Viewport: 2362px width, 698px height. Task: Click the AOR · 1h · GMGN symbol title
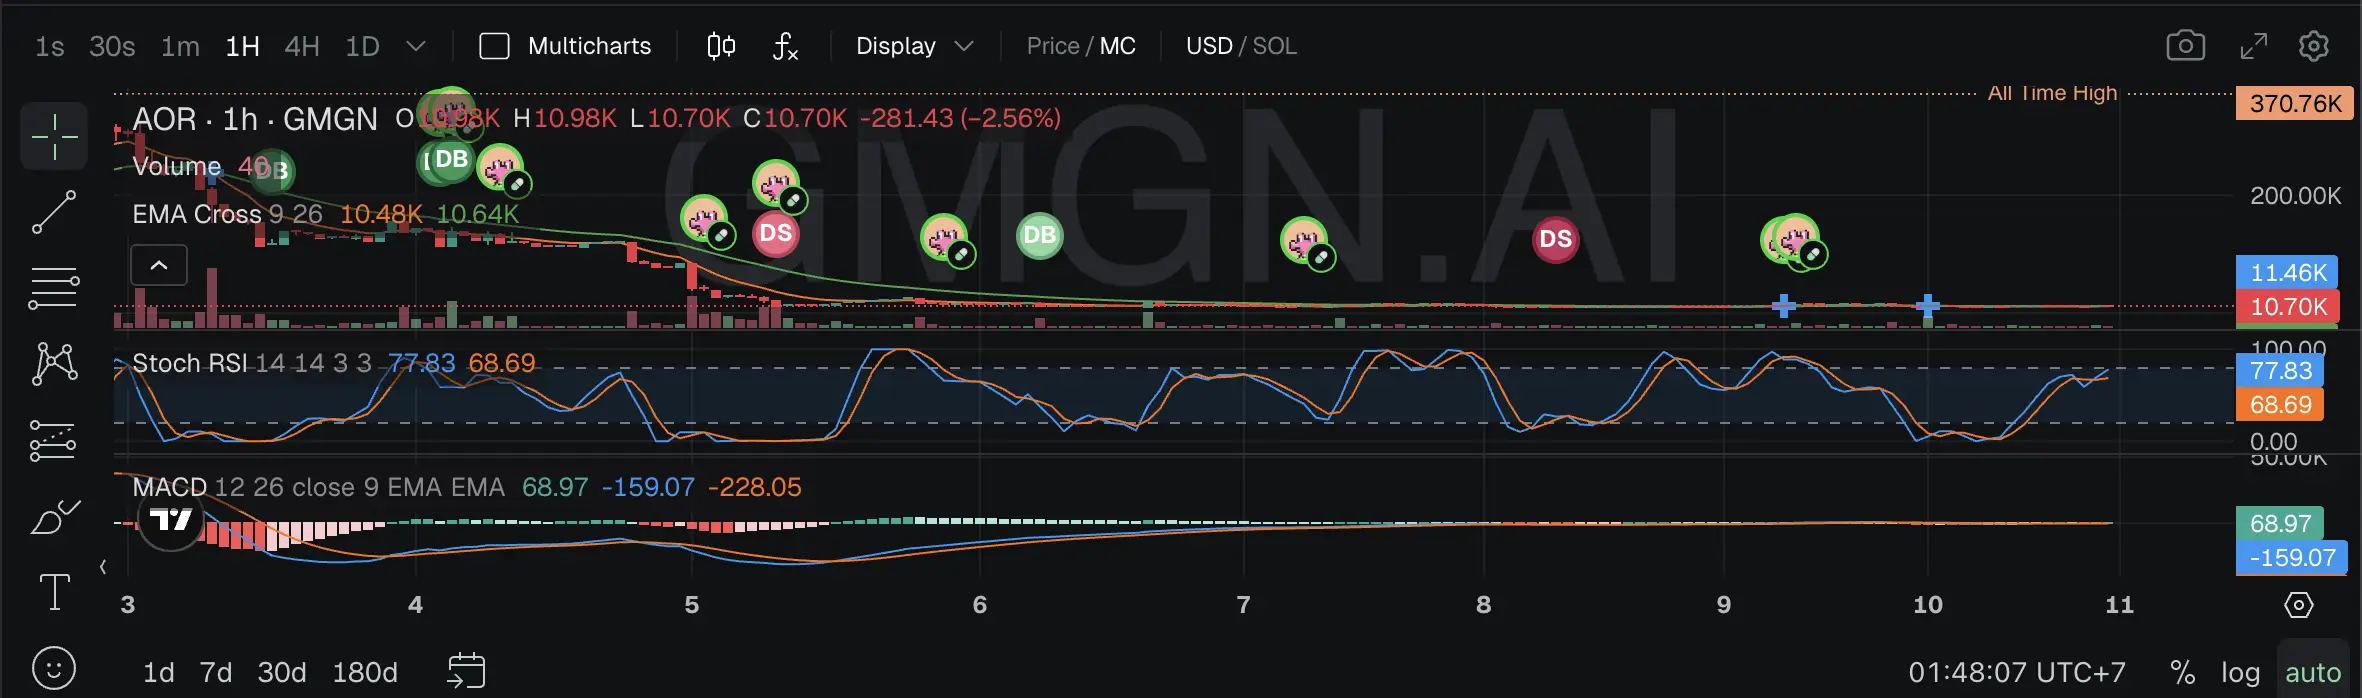pos(255,119)
